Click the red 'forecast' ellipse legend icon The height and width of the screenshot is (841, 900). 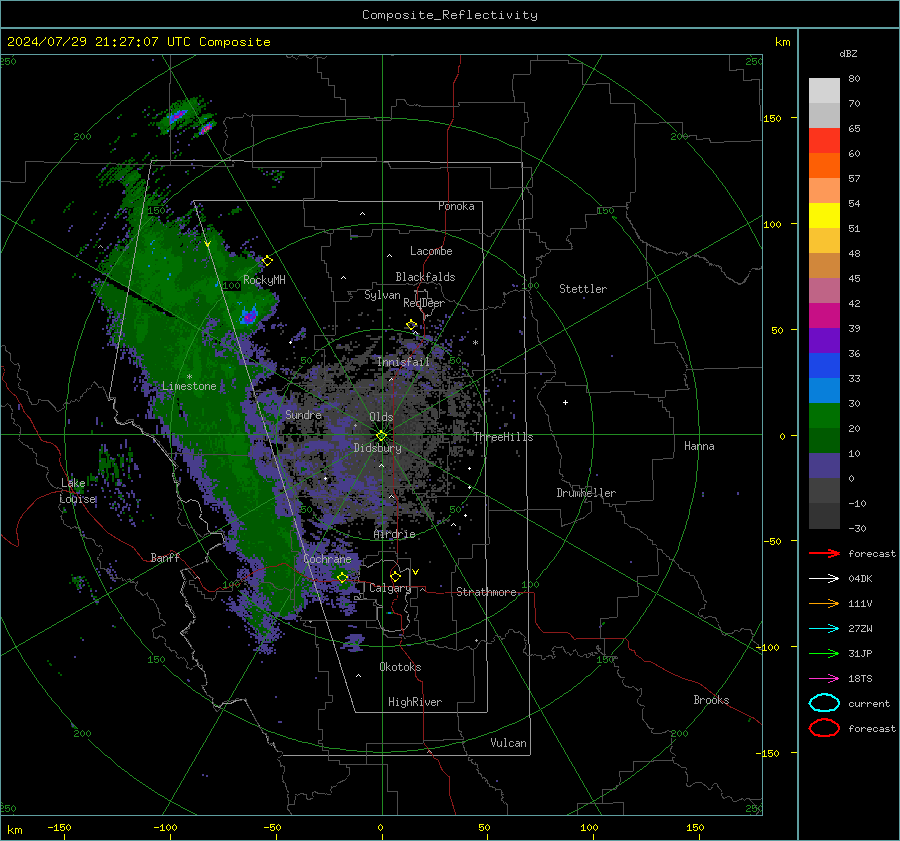pos(824,728)
